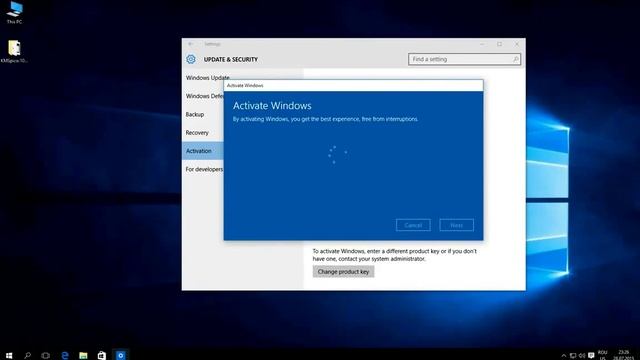Click the Activate Windows heading text
640x360 pixels.
pyautogui.click(x=272, y=106)
